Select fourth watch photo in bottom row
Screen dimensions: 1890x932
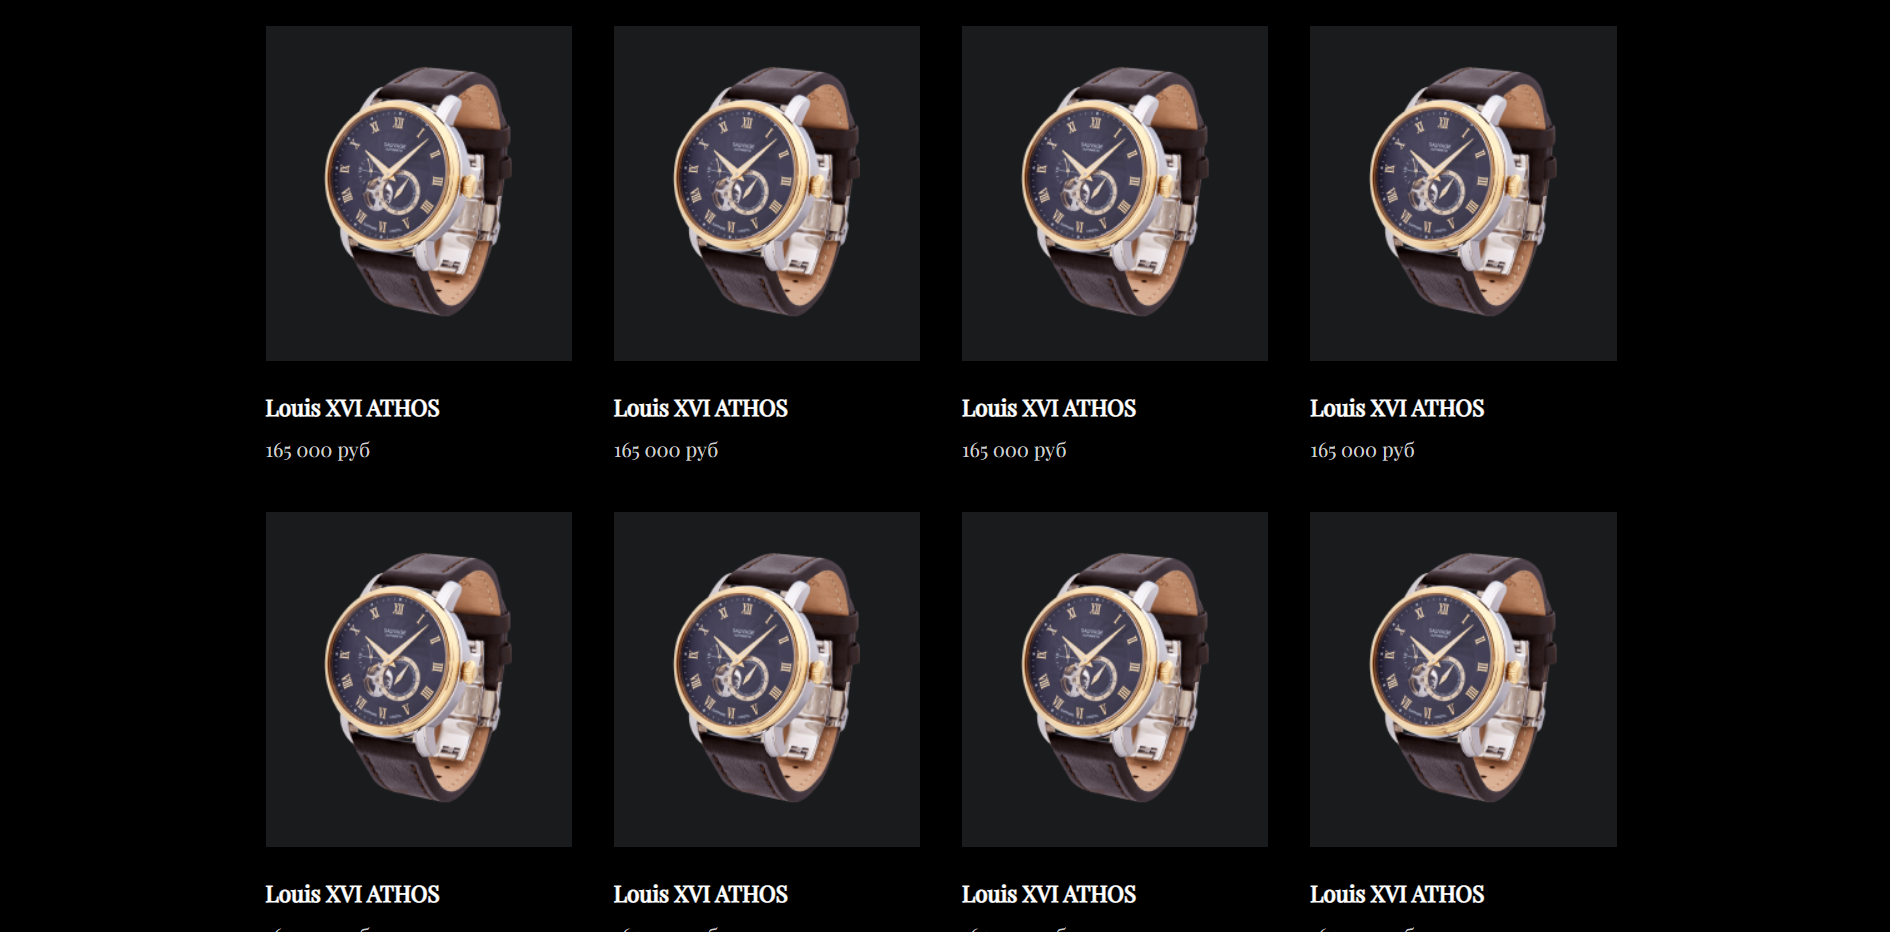[x=1463, y=680]
